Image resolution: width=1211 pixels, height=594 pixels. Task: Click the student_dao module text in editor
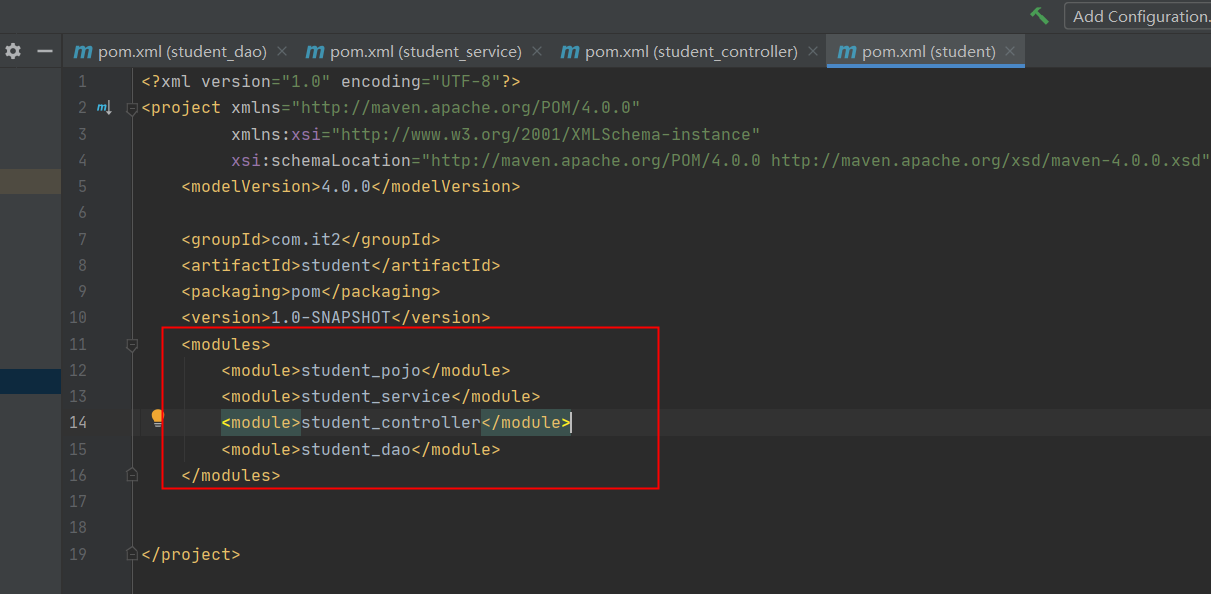point(356,449)
